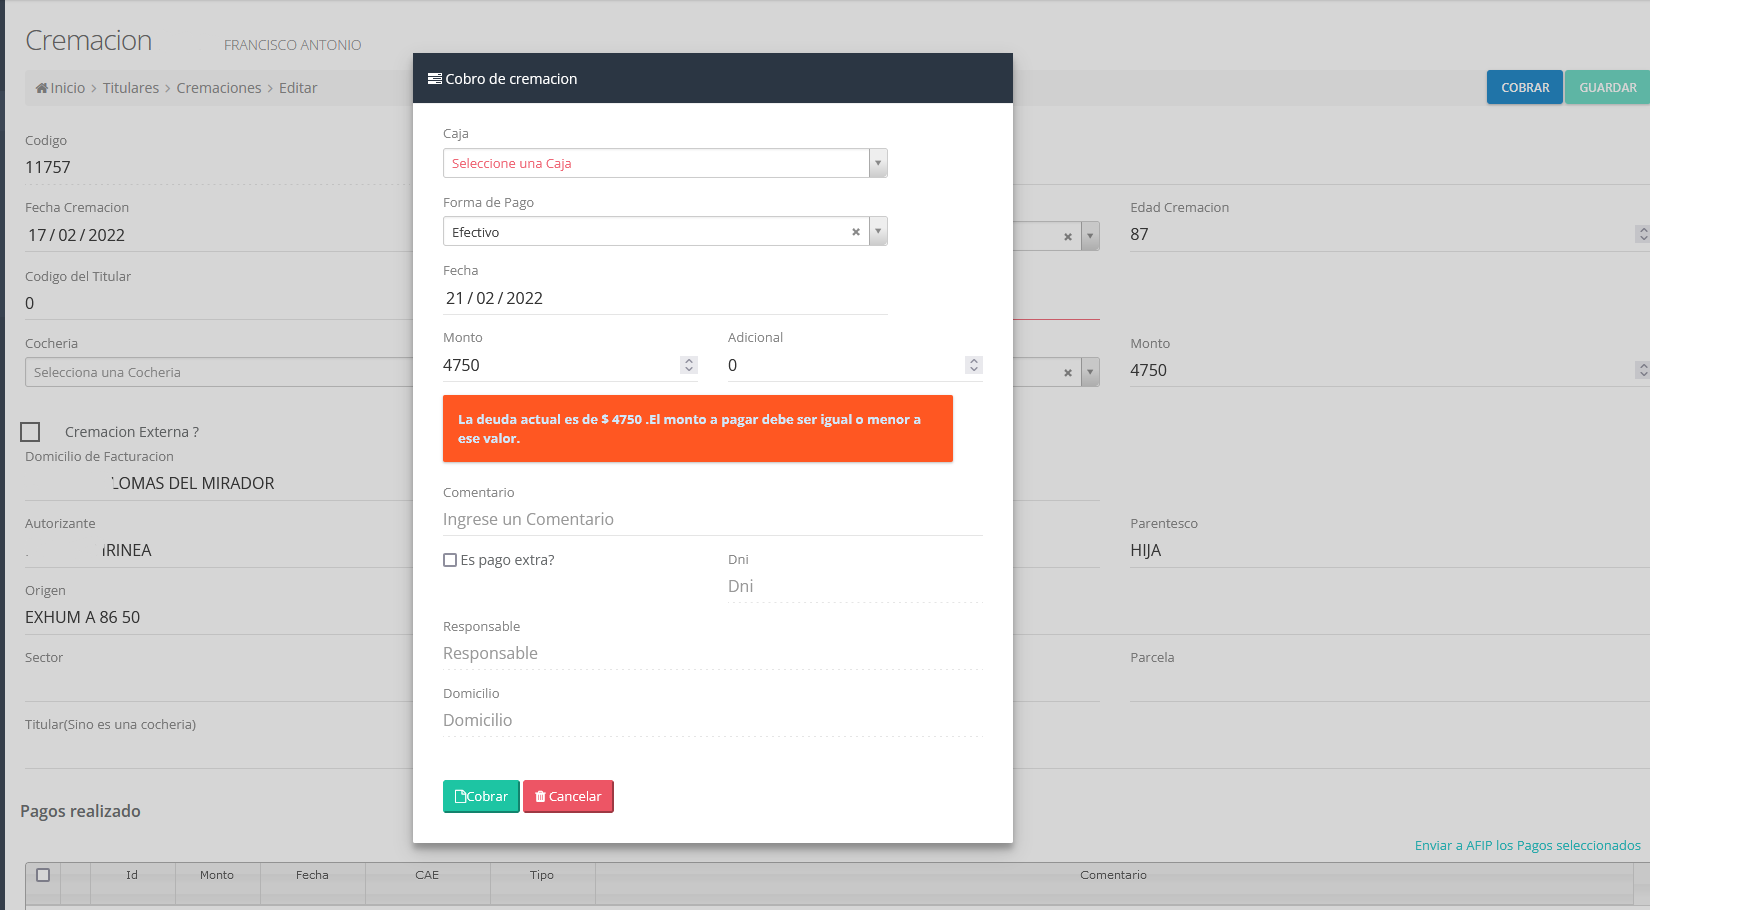The width and height of the screenshot is (1756, 910).
Task: Clear Efectivo with the x icon
Action: point(855,232)
